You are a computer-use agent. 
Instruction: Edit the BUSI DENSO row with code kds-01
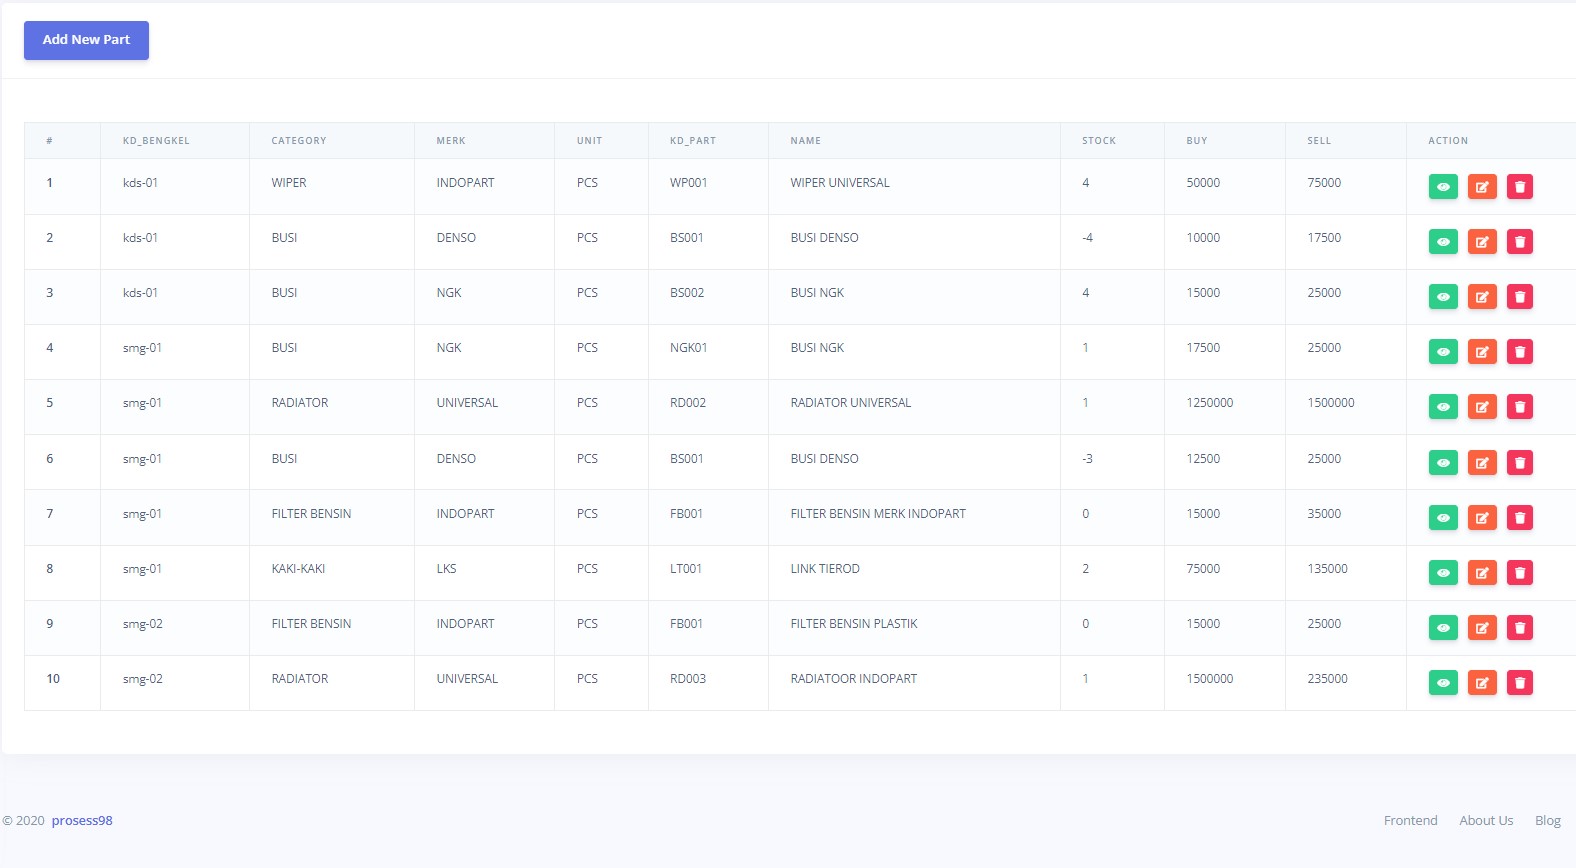pyautogui.click(x=1482, y=242)
